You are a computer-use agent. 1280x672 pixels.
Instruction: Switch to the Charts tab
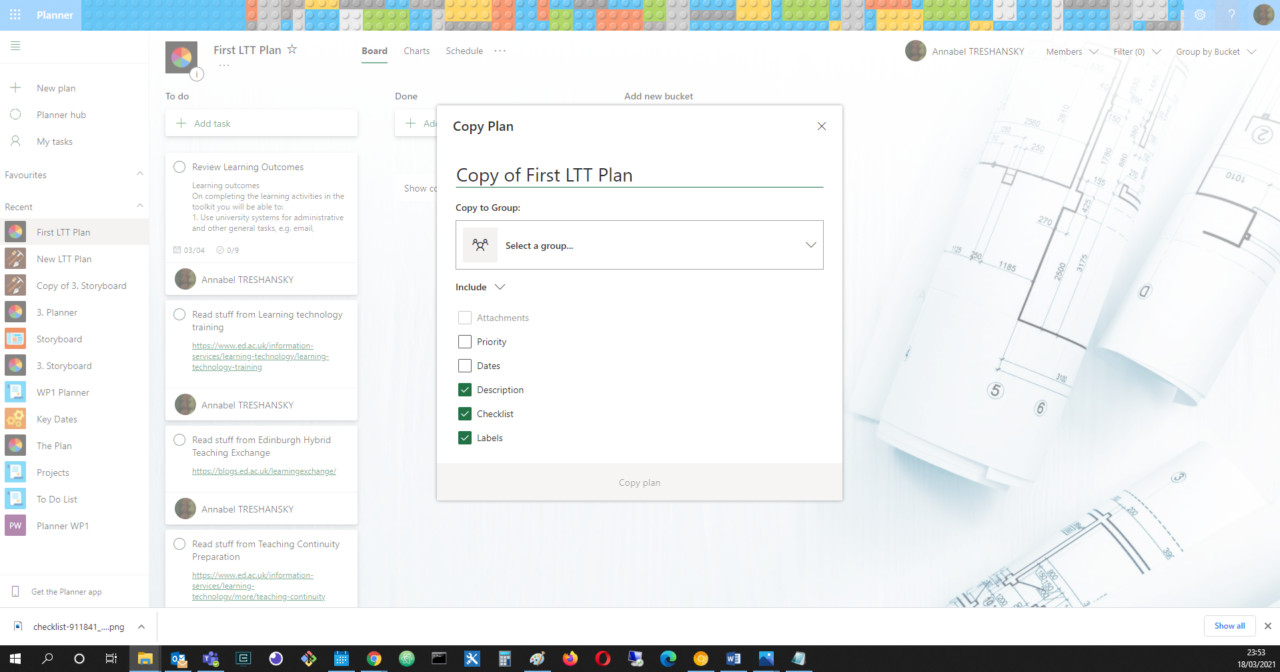416,51
